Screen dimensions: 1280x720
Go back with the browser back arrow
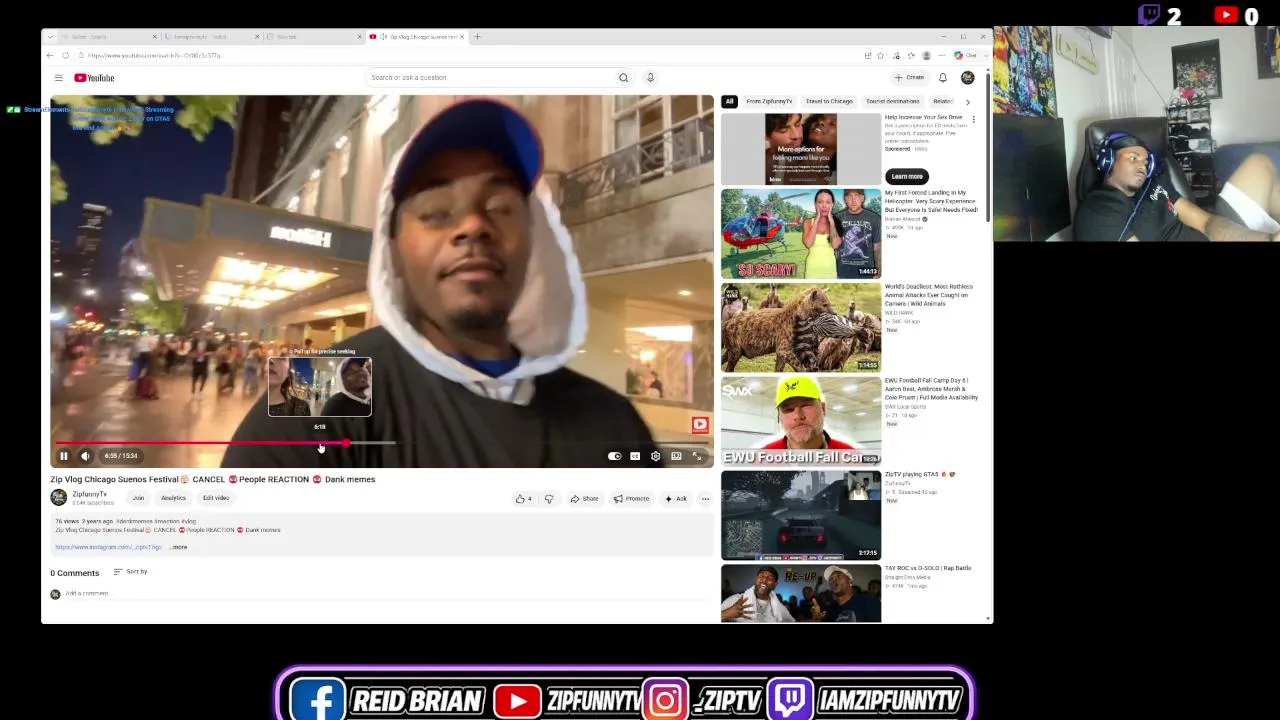click(x=50, y=55)
